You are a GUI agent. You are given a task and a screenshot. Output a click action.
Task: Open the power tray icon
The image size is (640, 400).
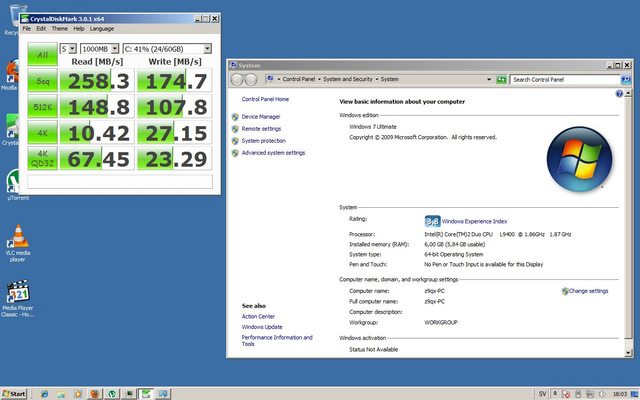pos(578,394)
